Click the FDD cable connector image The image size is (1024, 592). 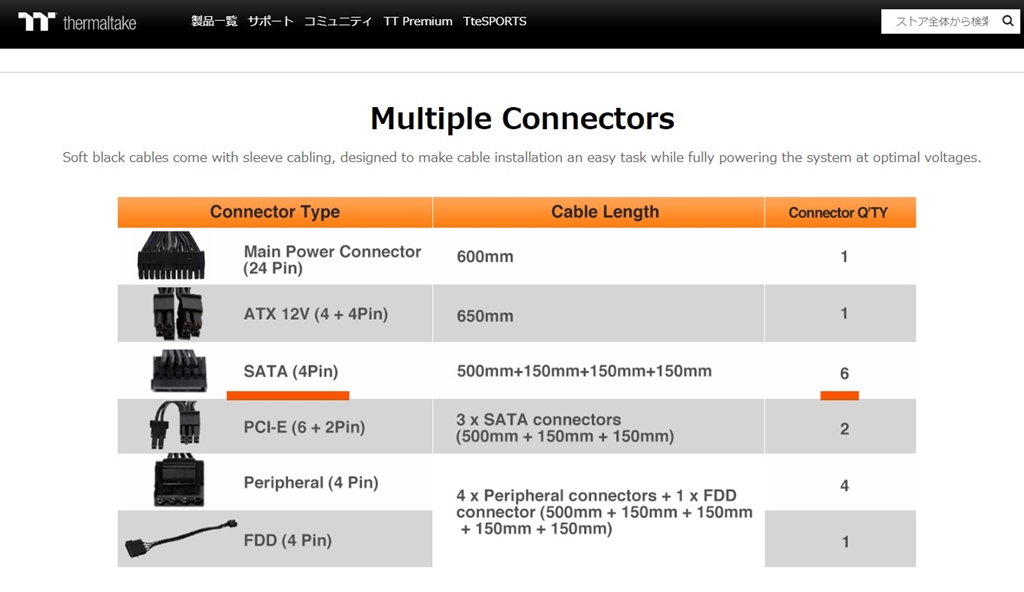coord(180,540)
